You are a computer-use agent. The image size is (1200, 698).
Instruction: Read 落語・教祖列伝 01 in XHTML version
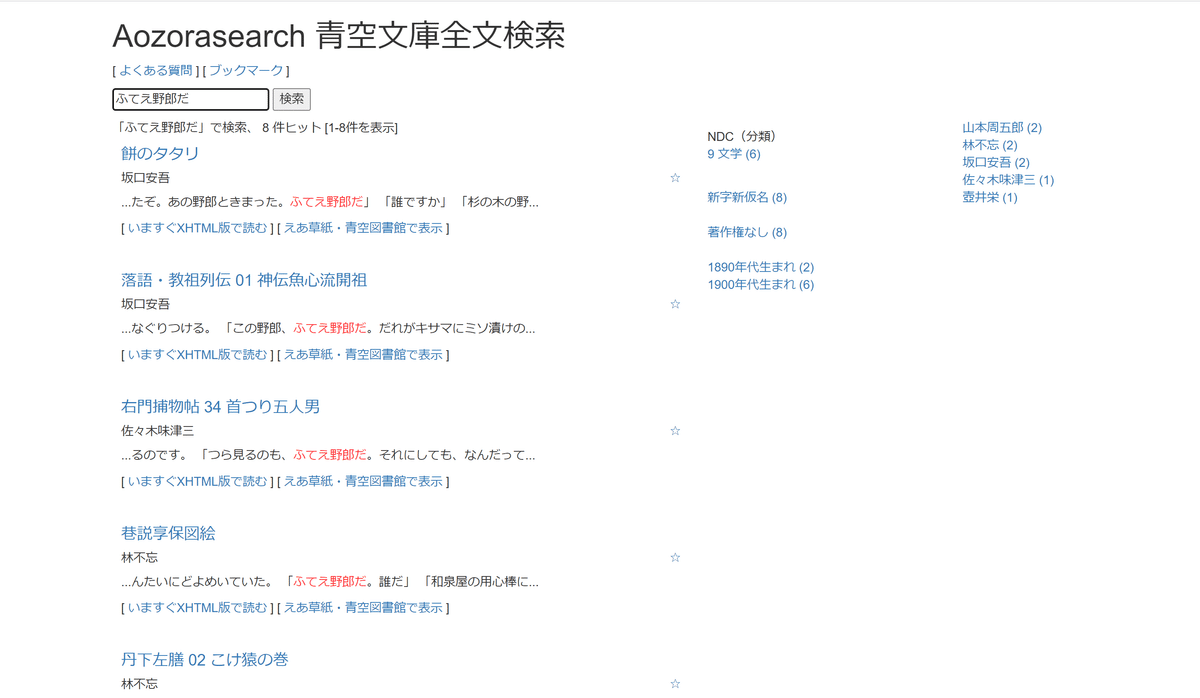coord(198,354)
